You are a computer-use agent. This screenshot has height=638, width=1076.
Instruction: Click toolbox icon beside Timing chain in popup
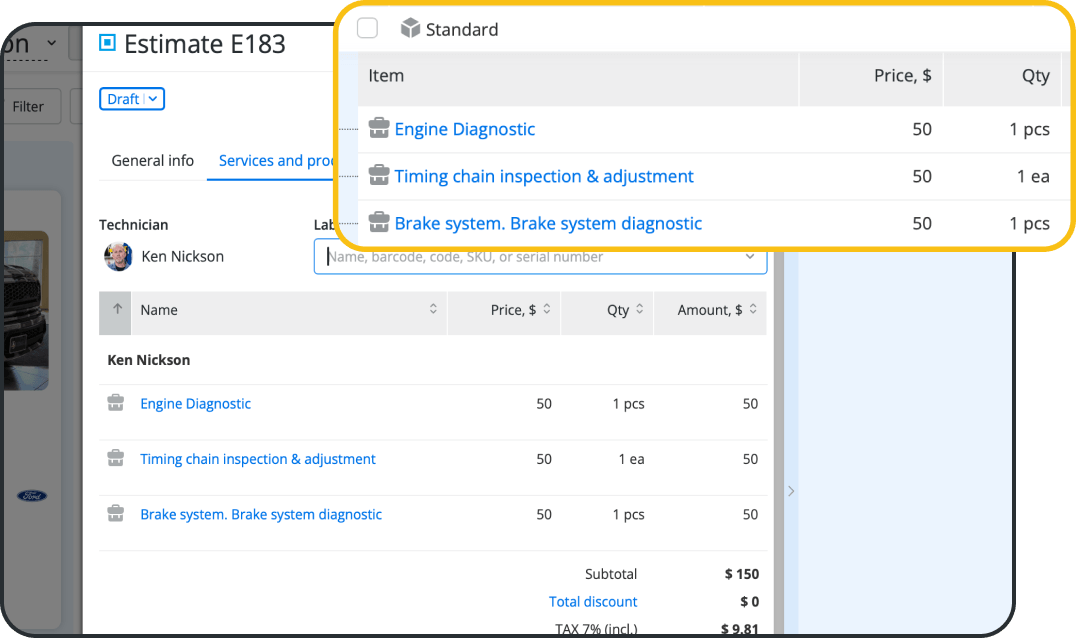point(379,176)
